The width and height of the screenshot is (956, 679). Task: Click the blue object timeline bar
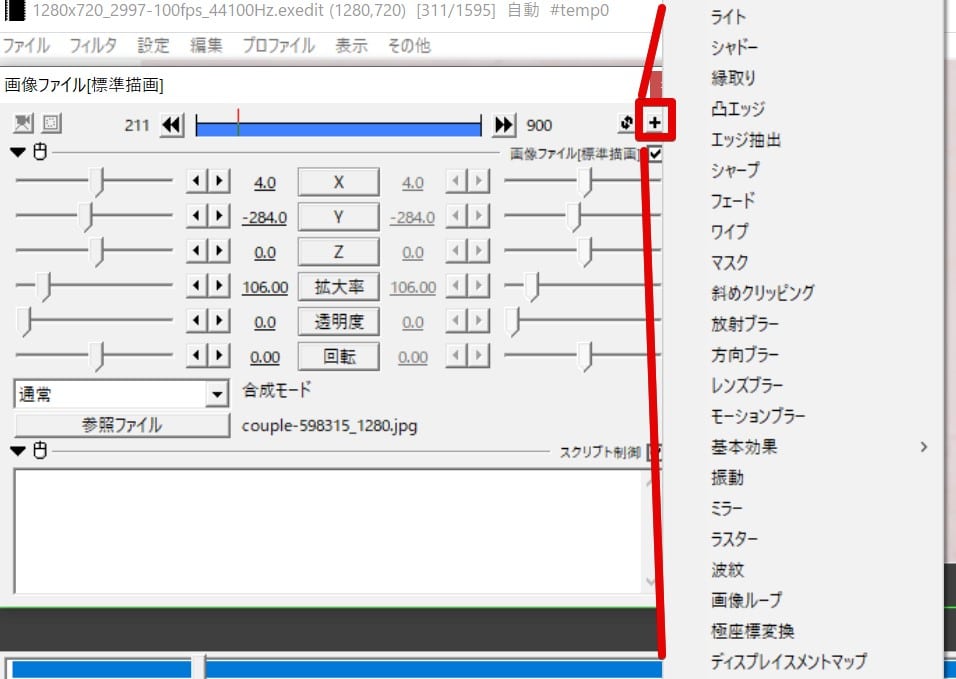[x=338, y=129]
